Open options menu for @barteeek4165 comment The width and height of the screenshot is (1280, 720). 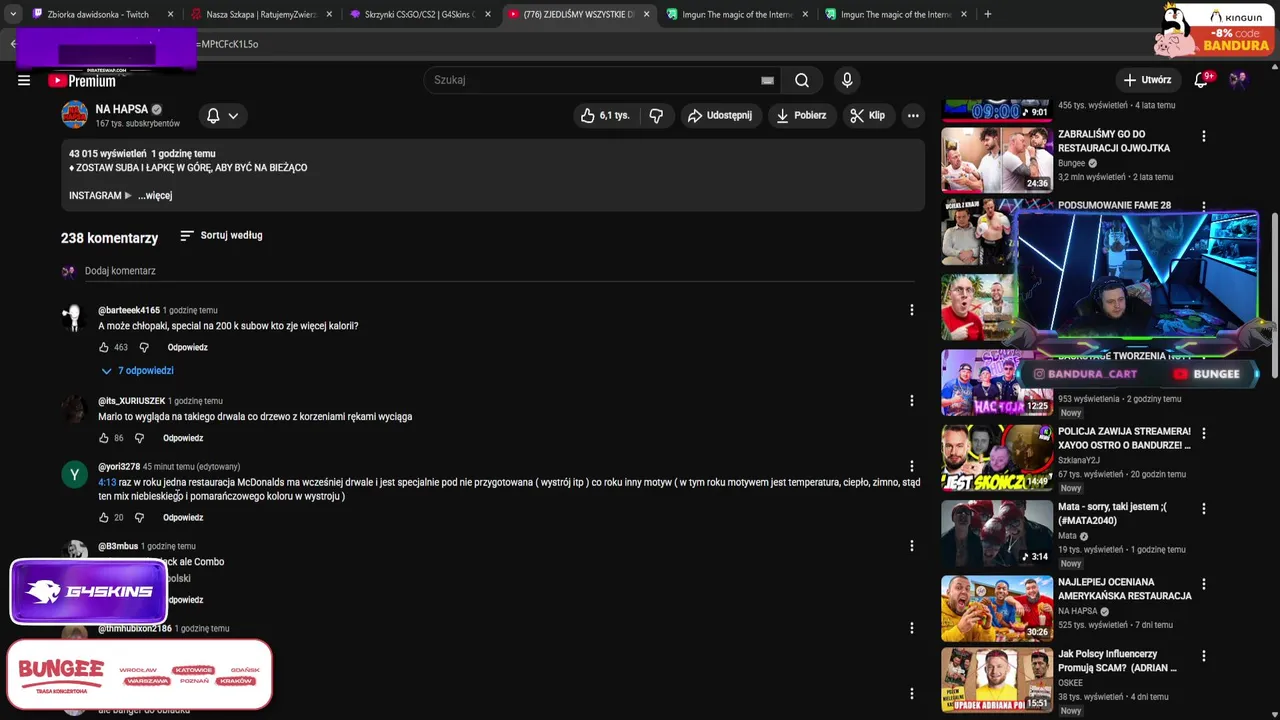[911, 310]
